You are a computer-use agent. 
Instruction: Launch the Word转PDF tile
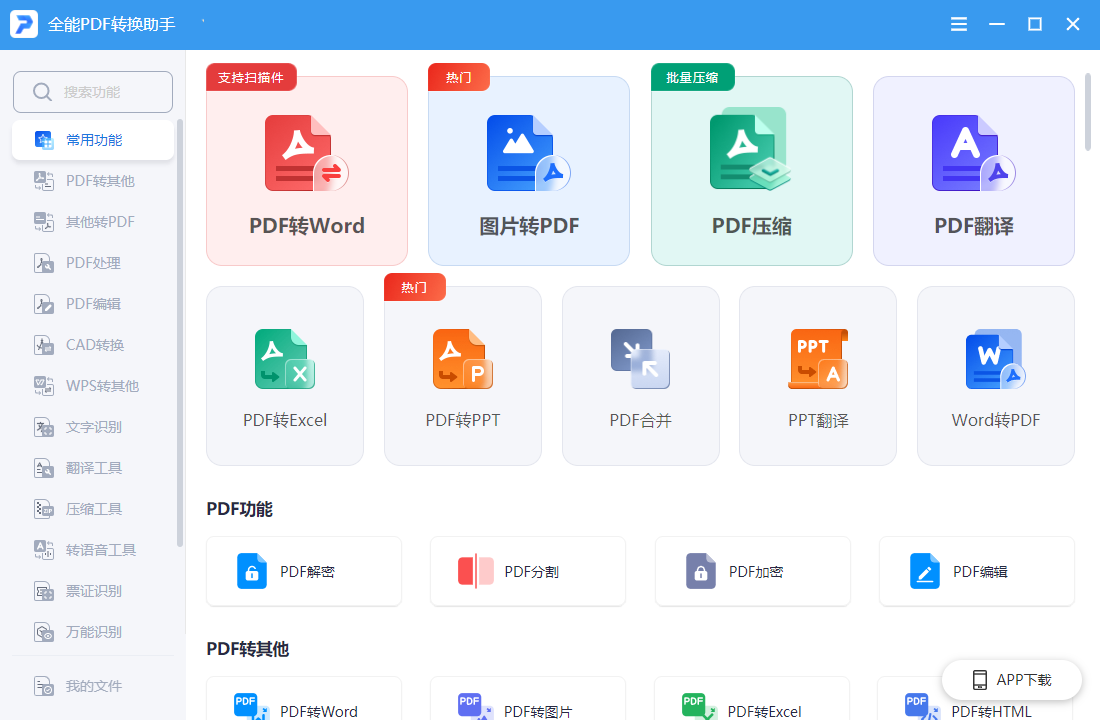[995, 375]
